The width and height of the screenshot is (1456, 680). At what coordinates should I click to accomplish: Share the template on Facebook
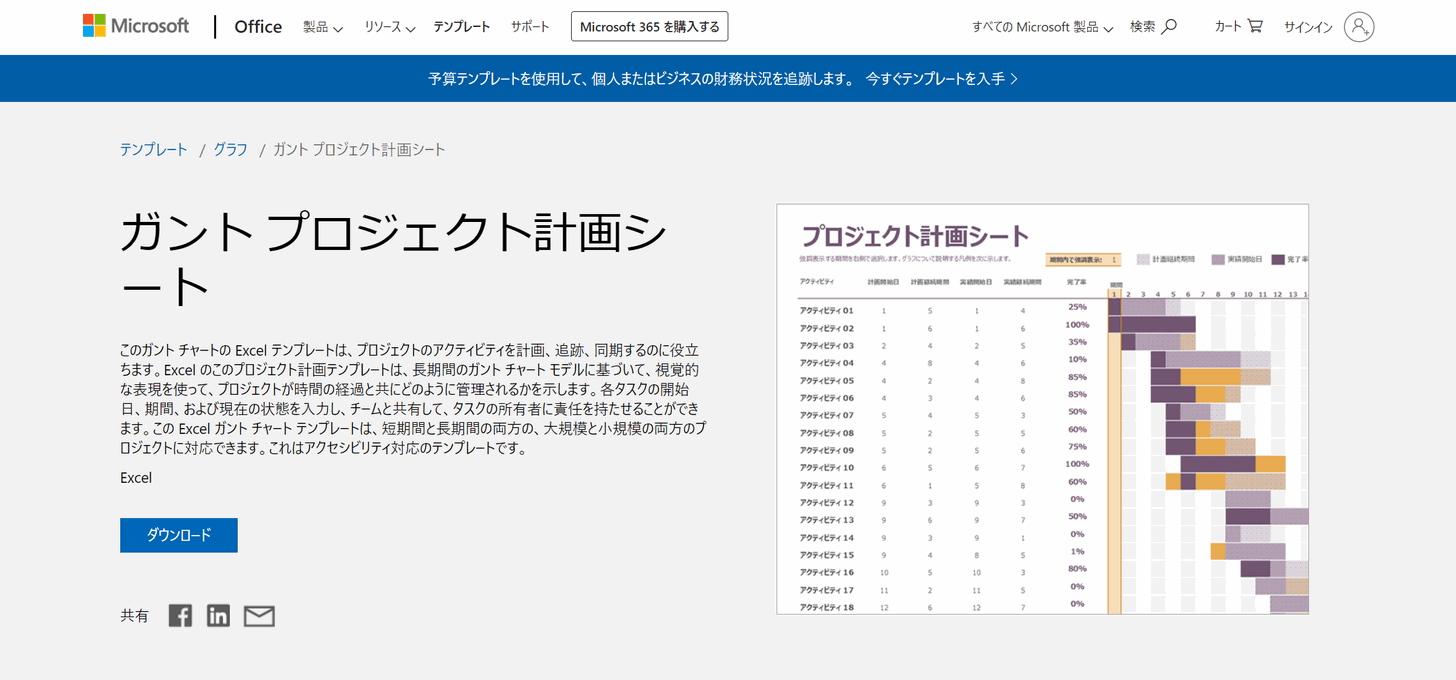180,616
